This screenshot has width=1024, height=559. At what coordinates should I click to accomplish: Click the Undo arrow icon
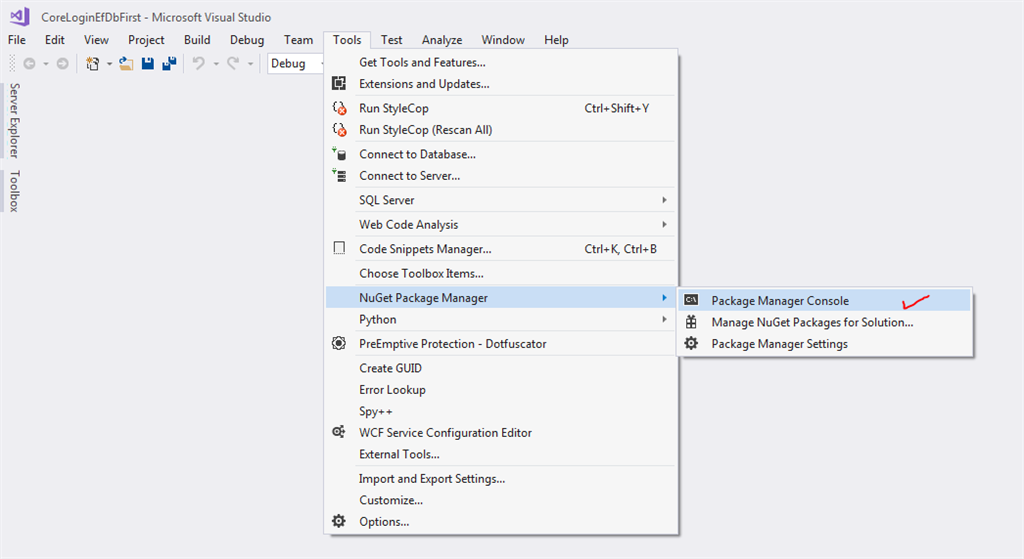click(198, 64)
